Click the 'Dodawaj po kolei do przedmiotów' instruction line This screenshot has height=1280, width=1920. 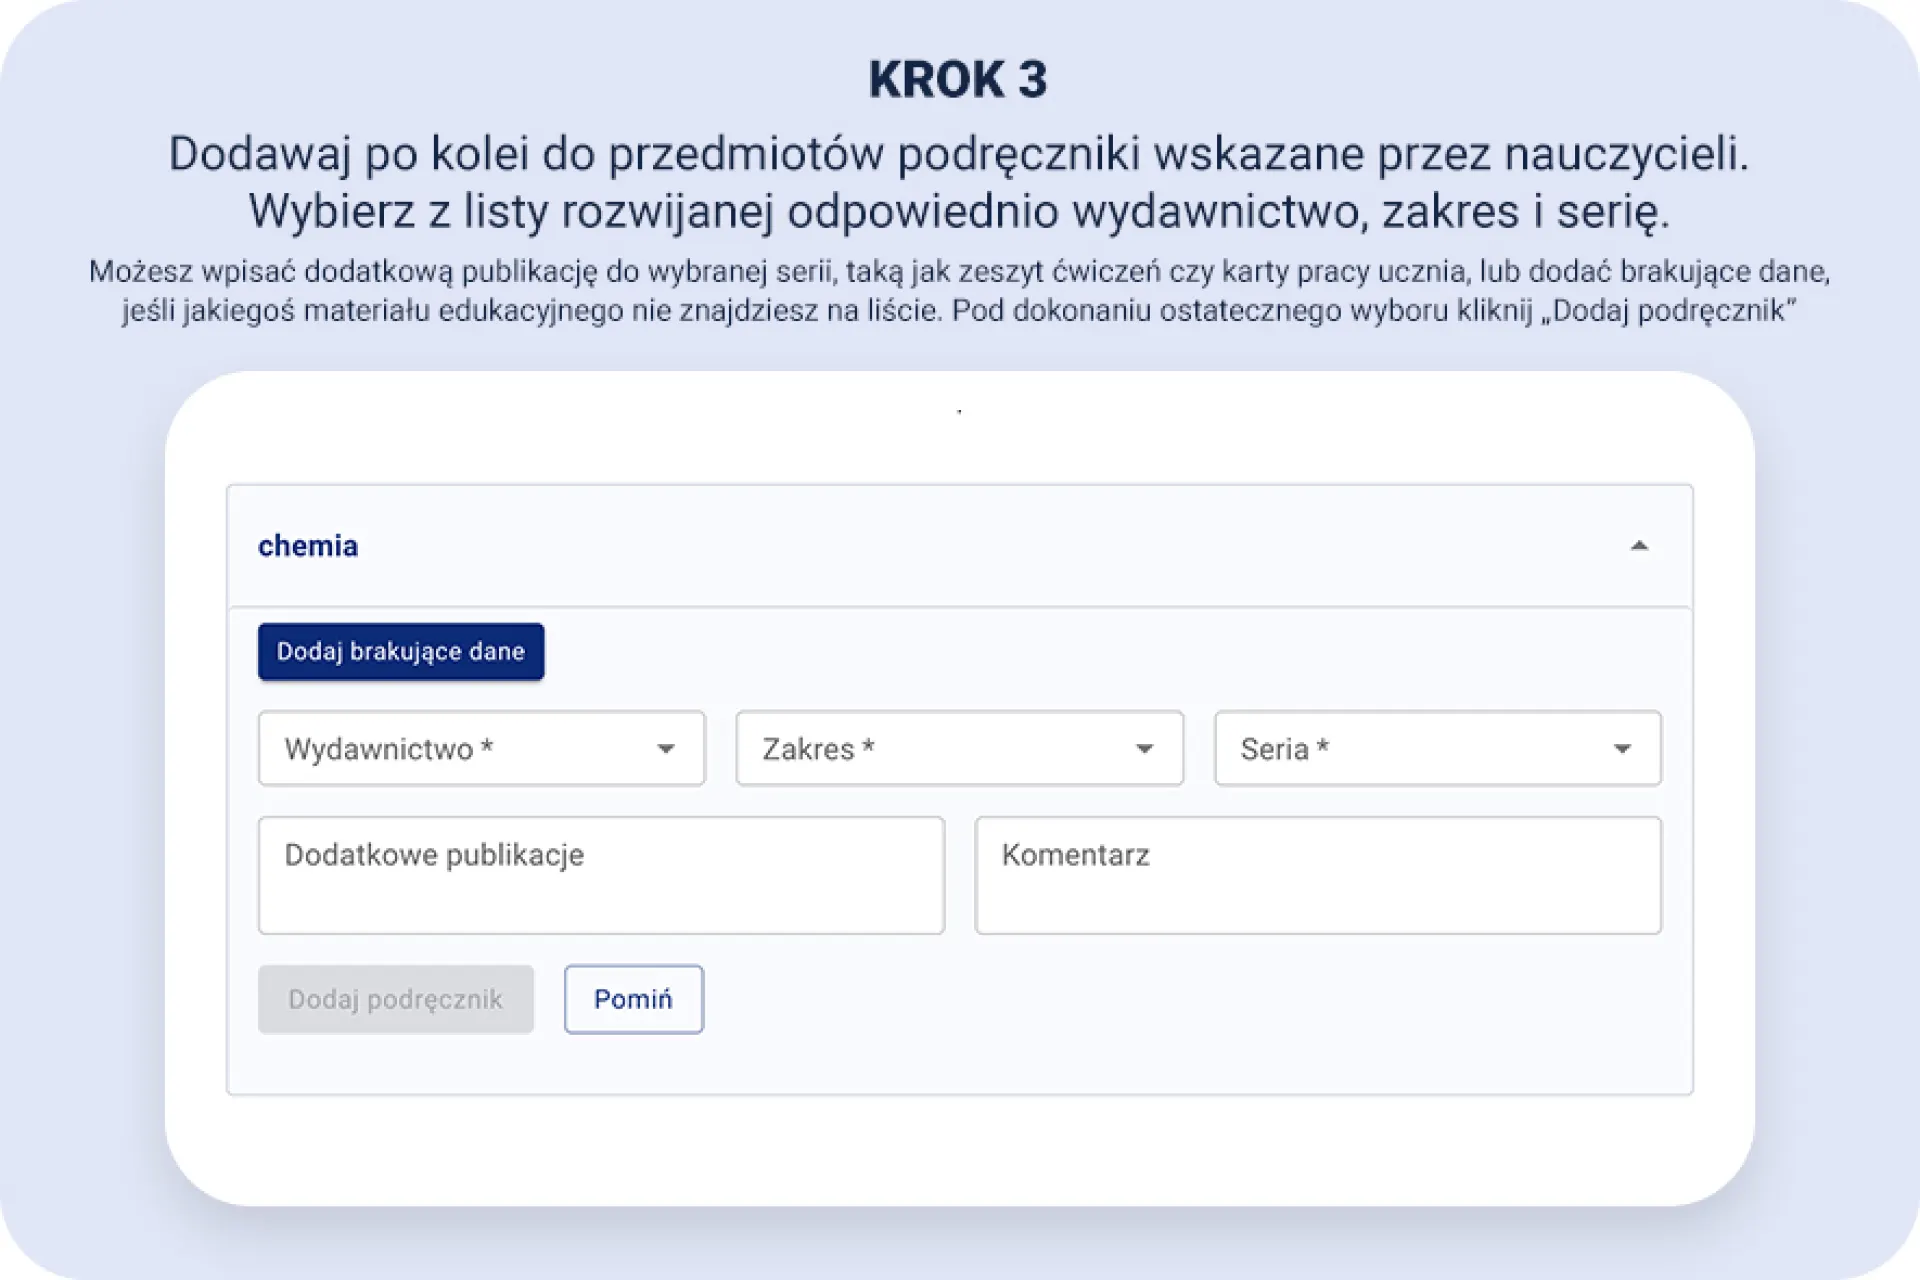[x=958, y=154]
